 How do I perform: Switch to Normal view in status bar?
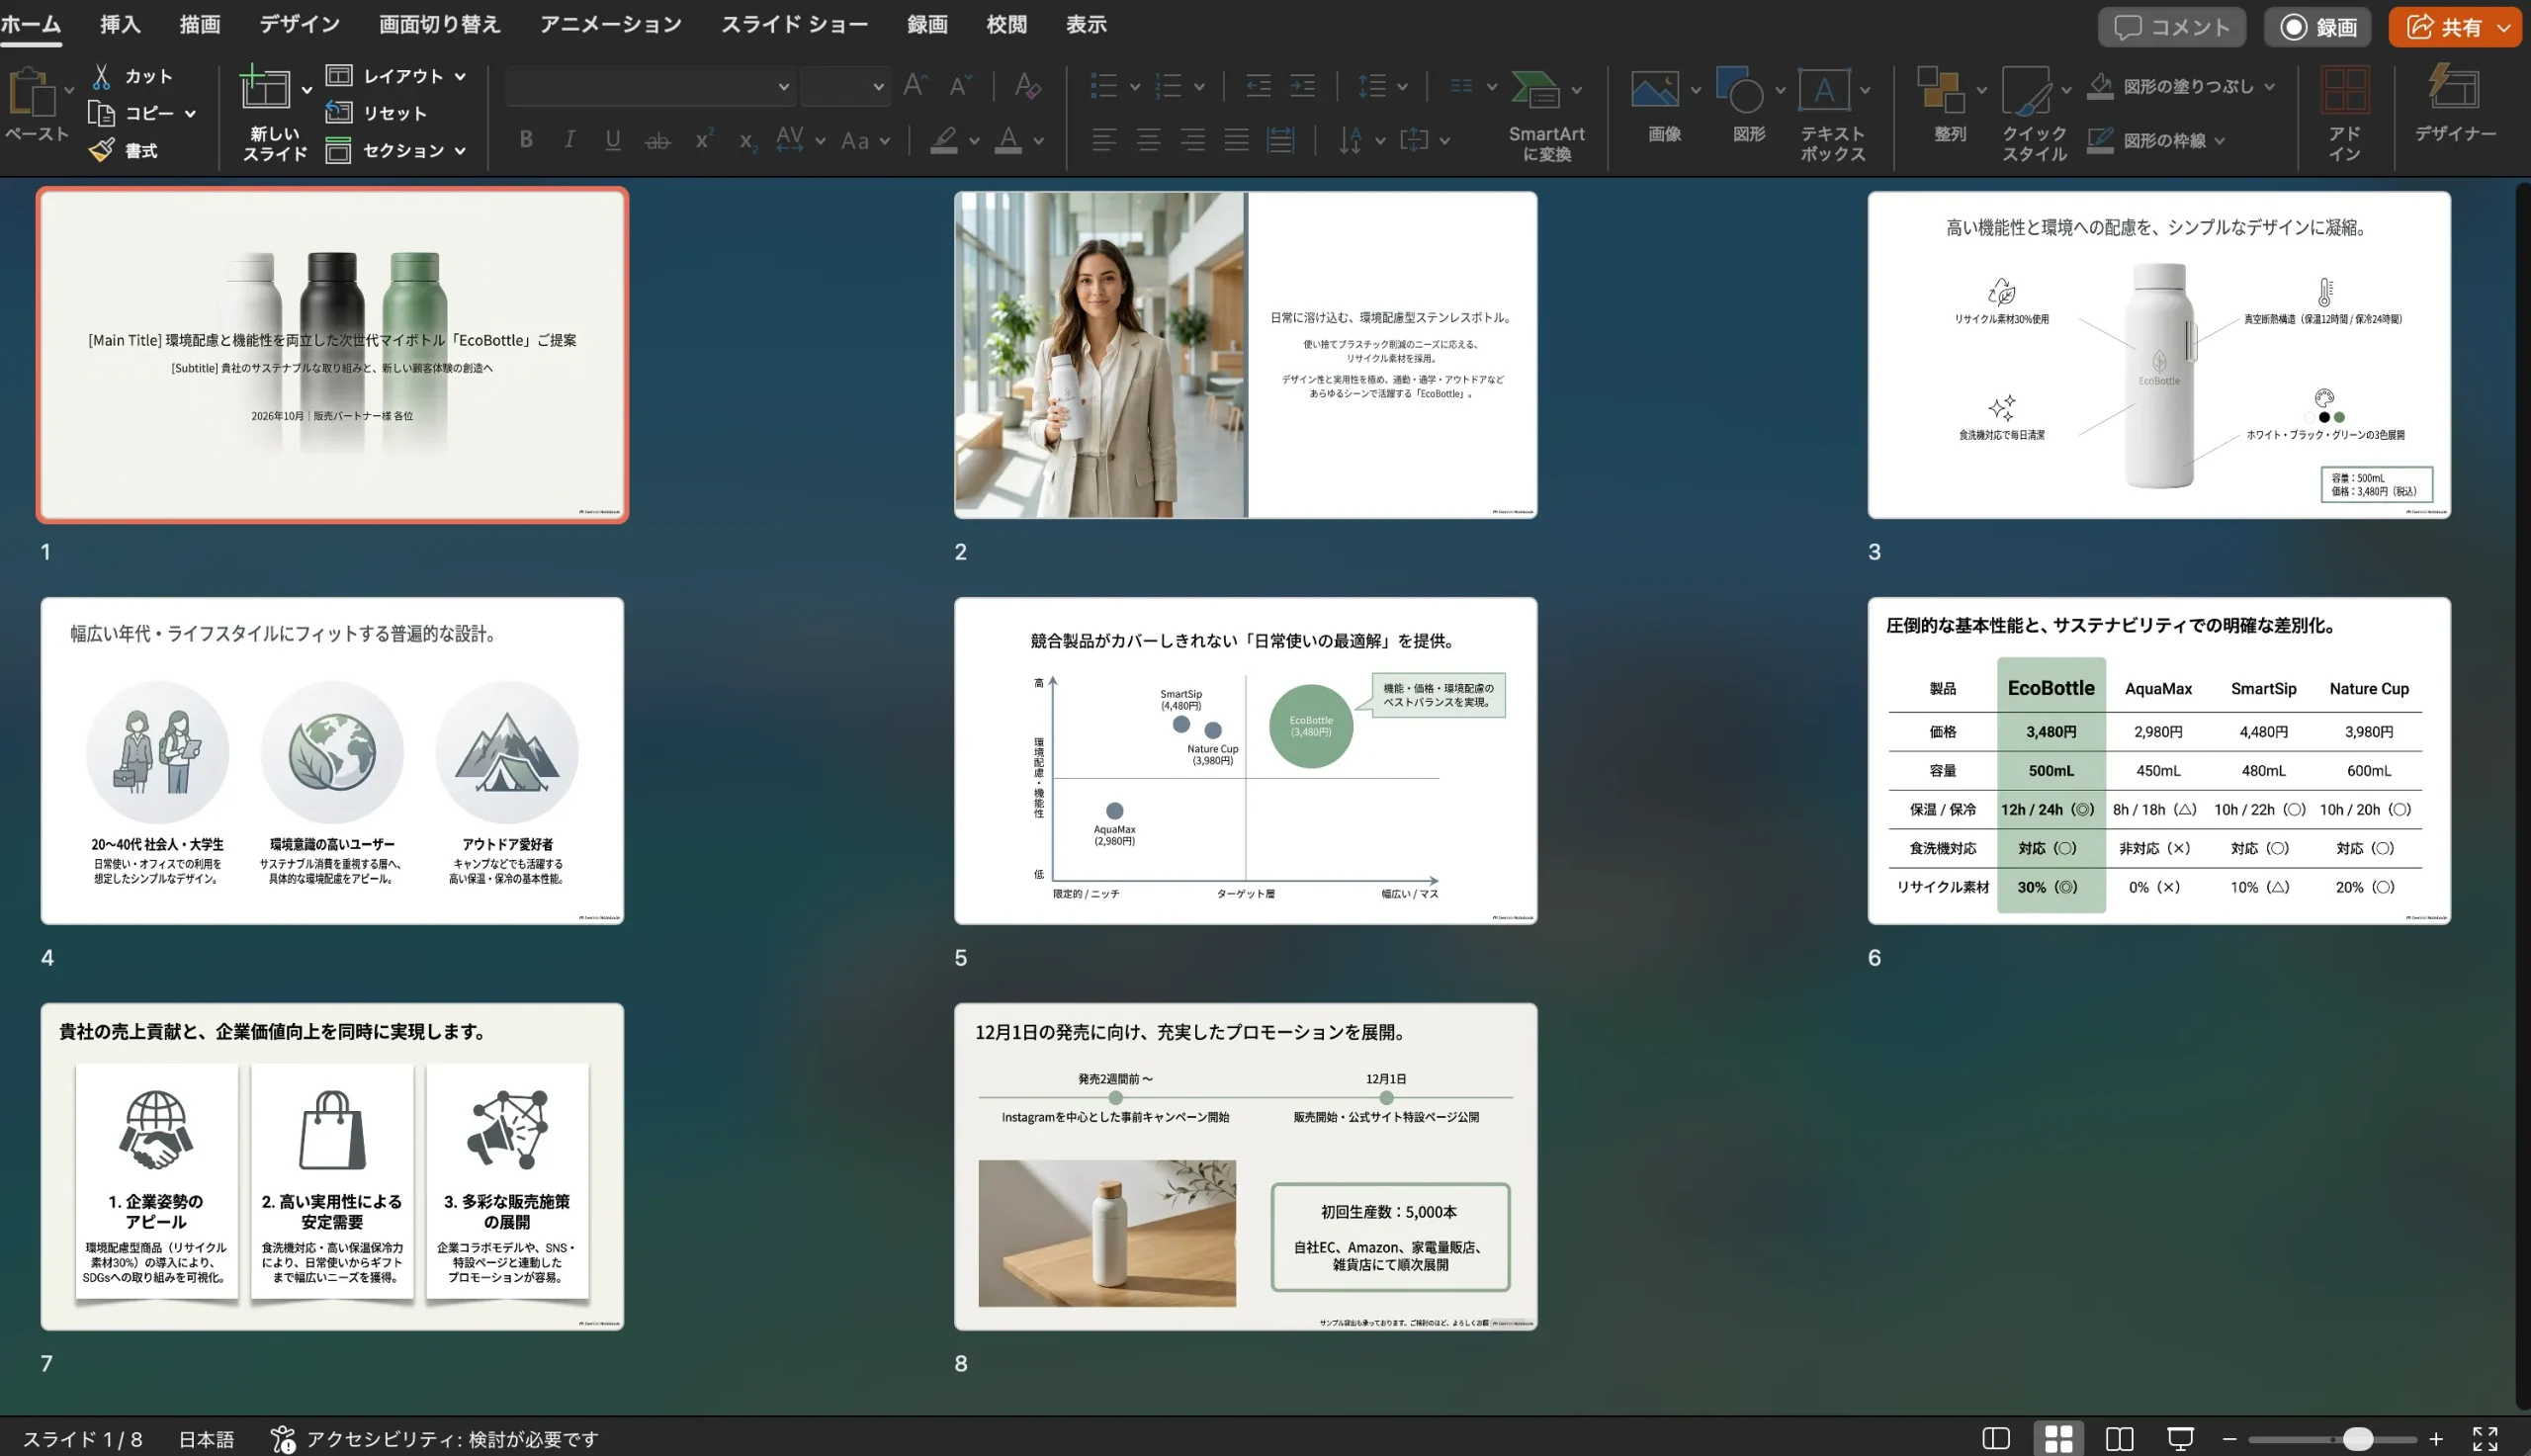[1996, 1439]
